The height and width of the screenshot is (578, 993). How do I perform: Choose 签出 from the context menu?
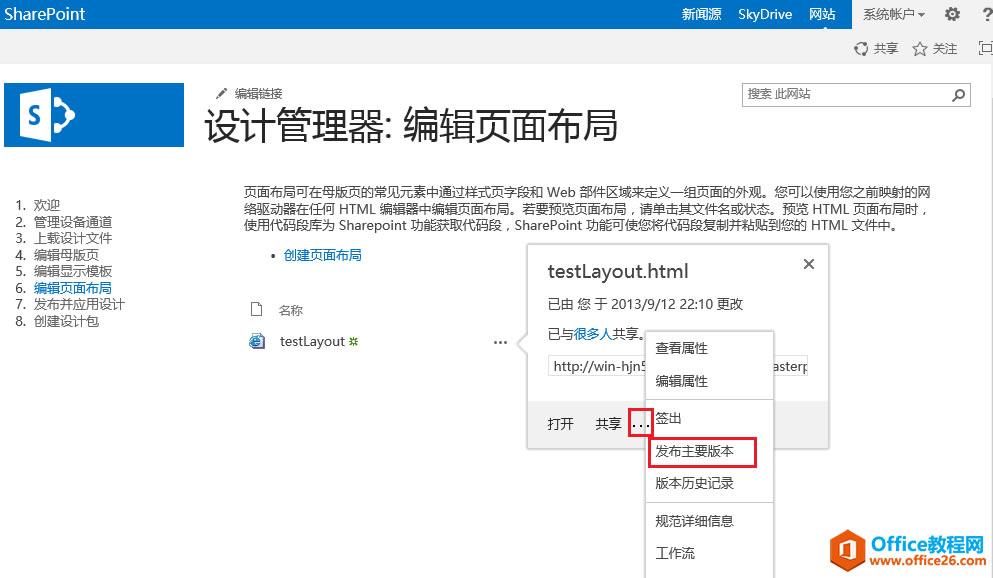tap(667, 418)
